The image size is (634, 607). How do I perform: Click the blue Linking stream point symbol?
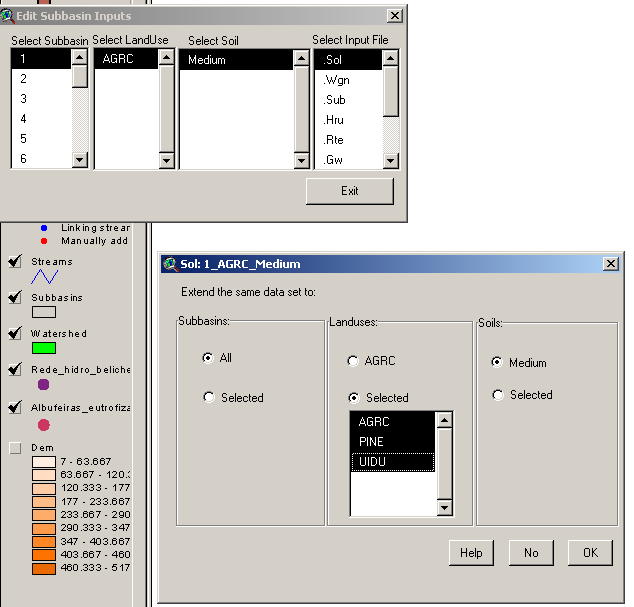pos(43,228)
